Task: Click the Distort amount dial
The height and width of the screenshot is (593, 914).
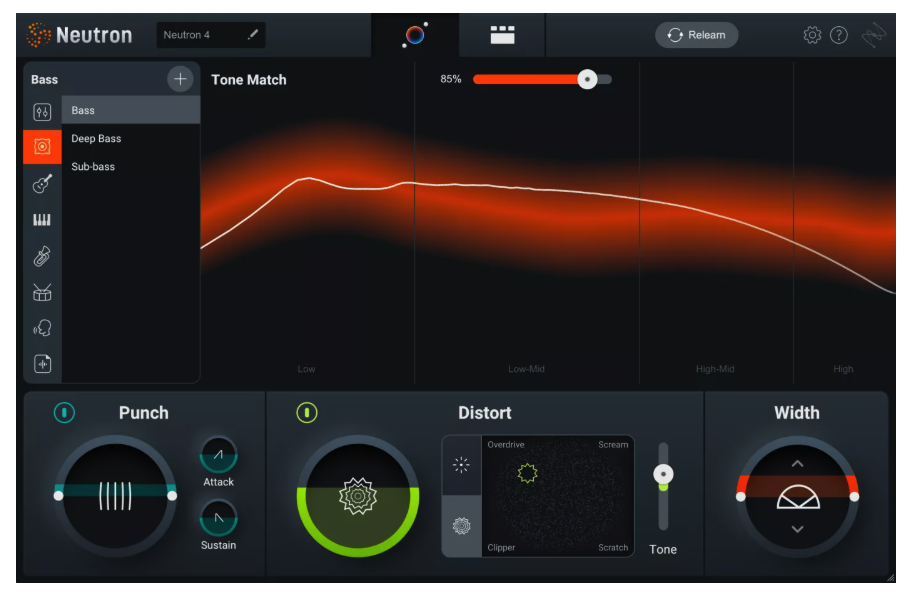Action: 358,496
